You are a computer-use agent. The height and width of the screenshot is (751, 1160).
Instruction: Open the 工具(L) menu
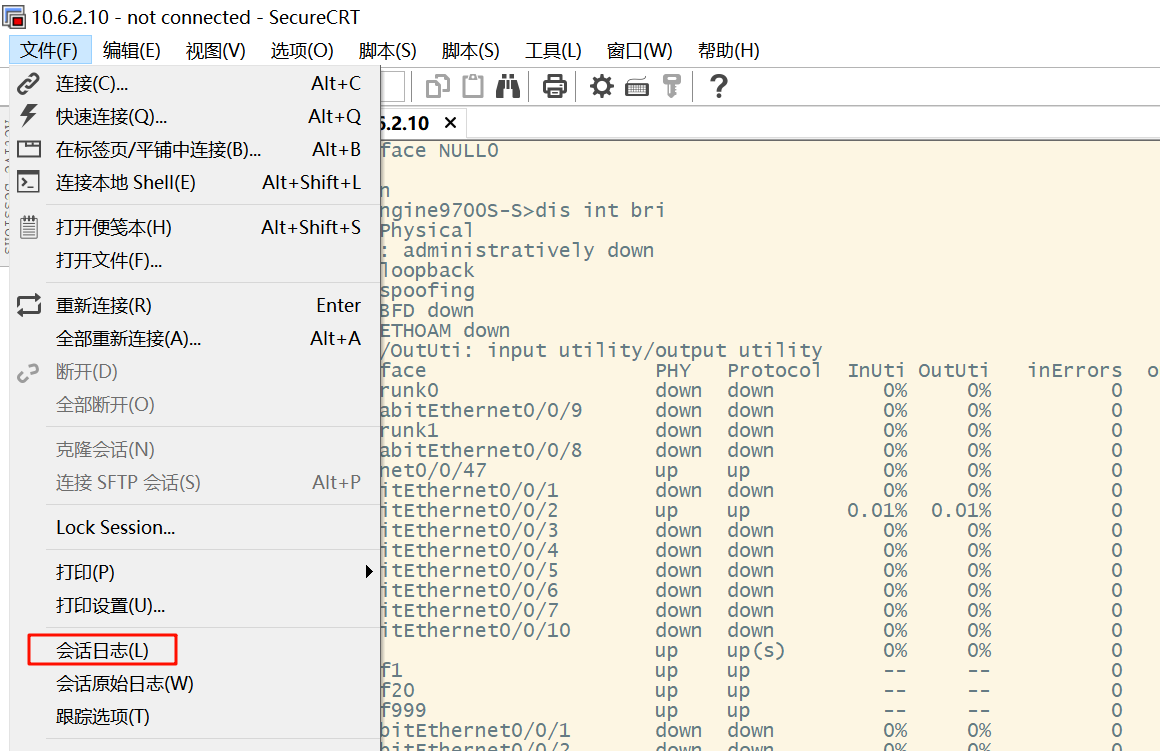click(553, 50)
